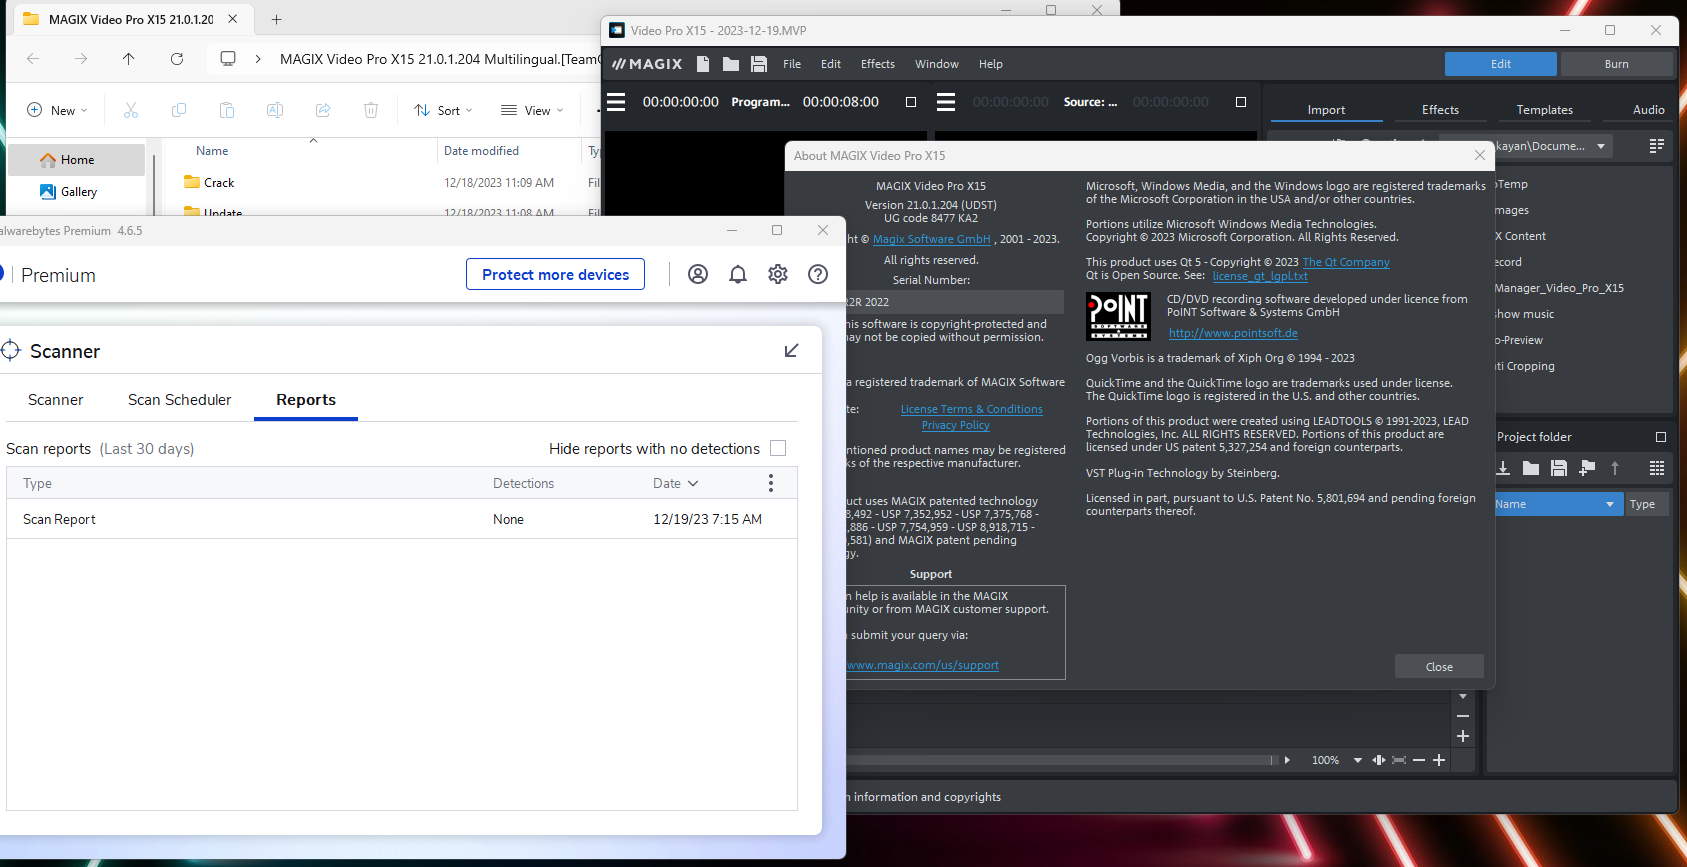Open scan reports three-dot options menu

(770, 483)
